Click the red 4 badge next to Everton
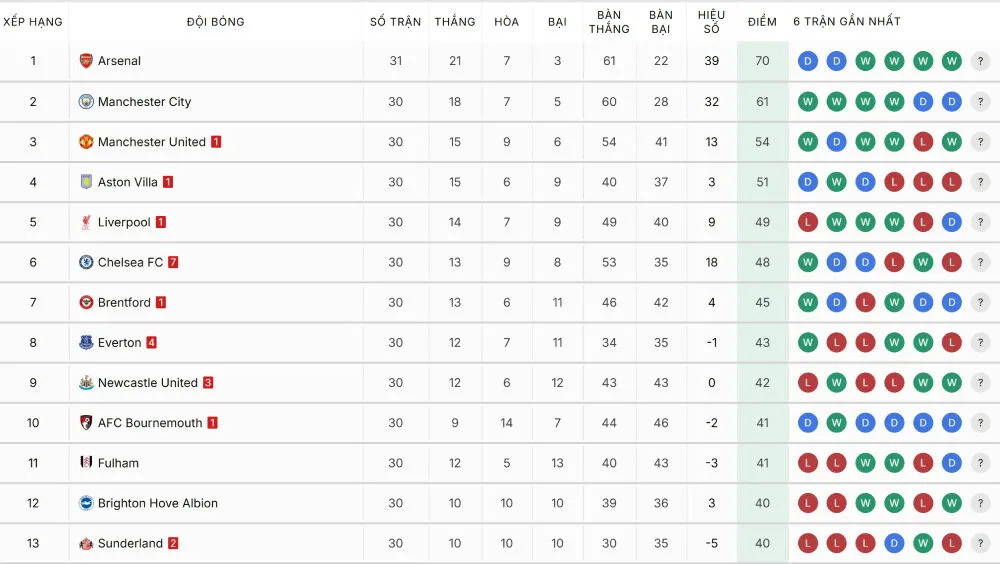Viewport: 1000px width, 564px height. click(x=152, y=342)
